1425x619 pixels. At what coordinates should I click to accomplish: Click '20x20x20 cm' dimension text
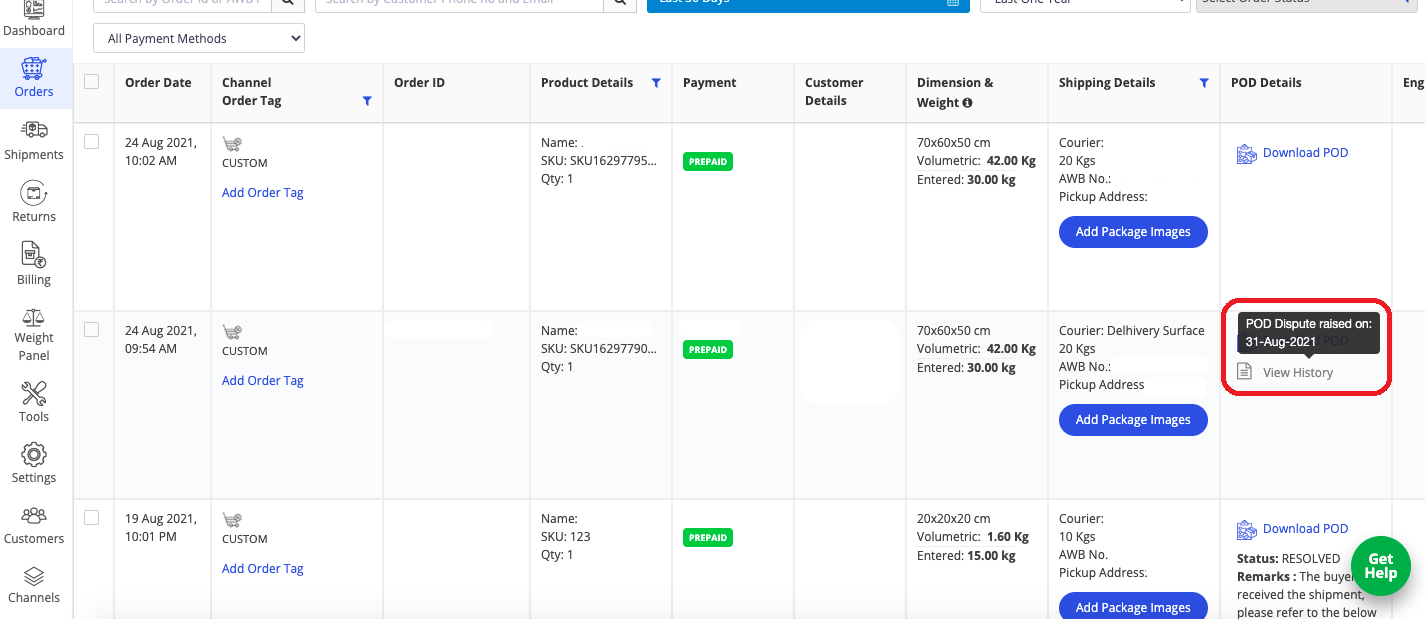954,519
